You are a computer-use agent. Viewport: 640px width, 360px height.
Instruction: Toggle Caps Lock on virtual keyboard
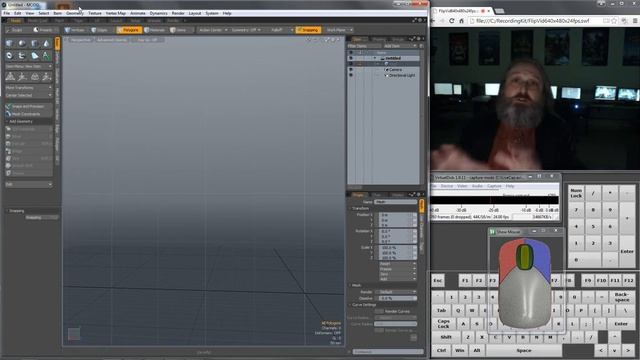tap(443, 324)
